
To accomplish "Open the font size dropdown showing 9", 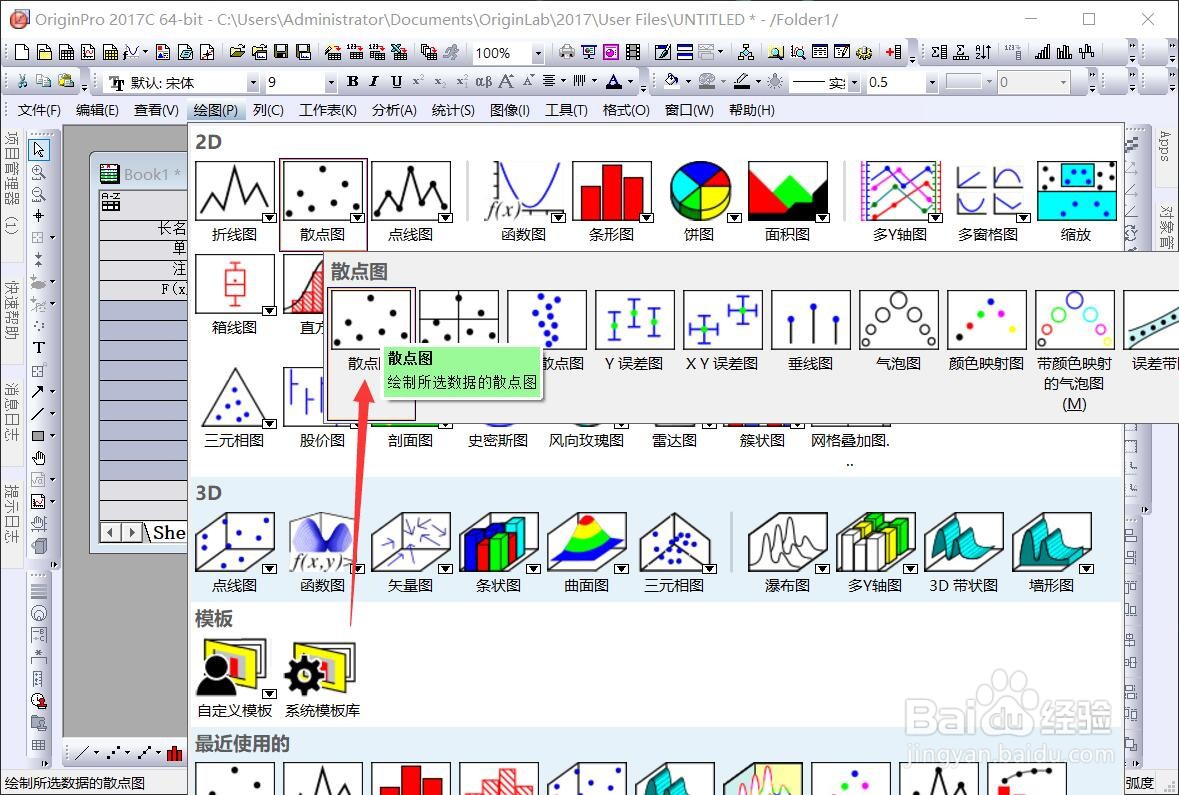I will pyautogui.click(x=330, y=83).
